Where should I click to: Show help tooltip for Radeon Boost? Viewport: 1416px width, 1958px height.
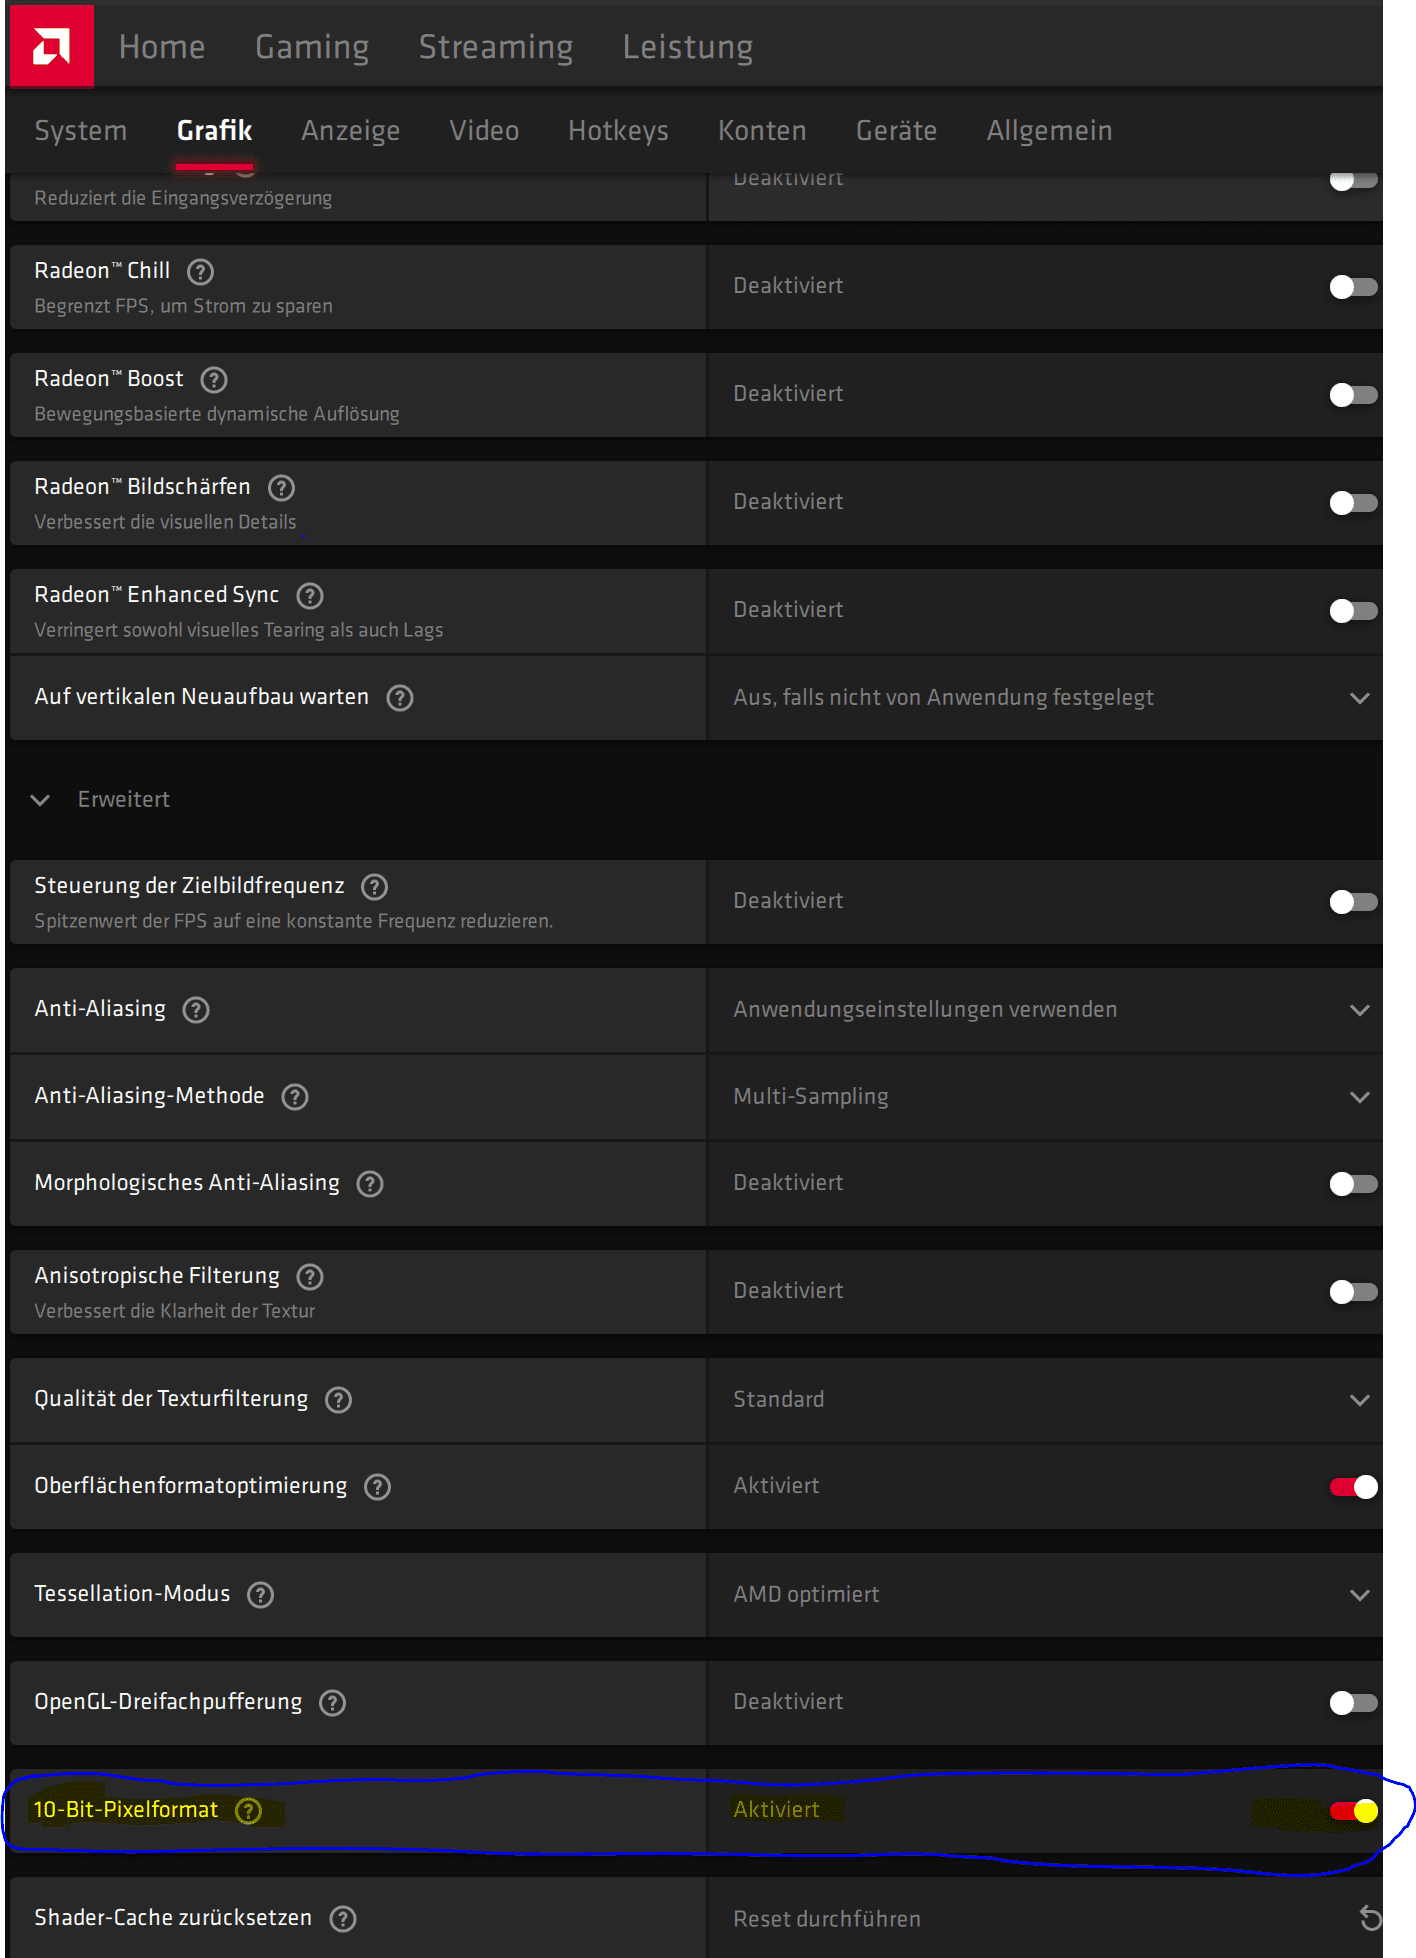pos(214,379)
